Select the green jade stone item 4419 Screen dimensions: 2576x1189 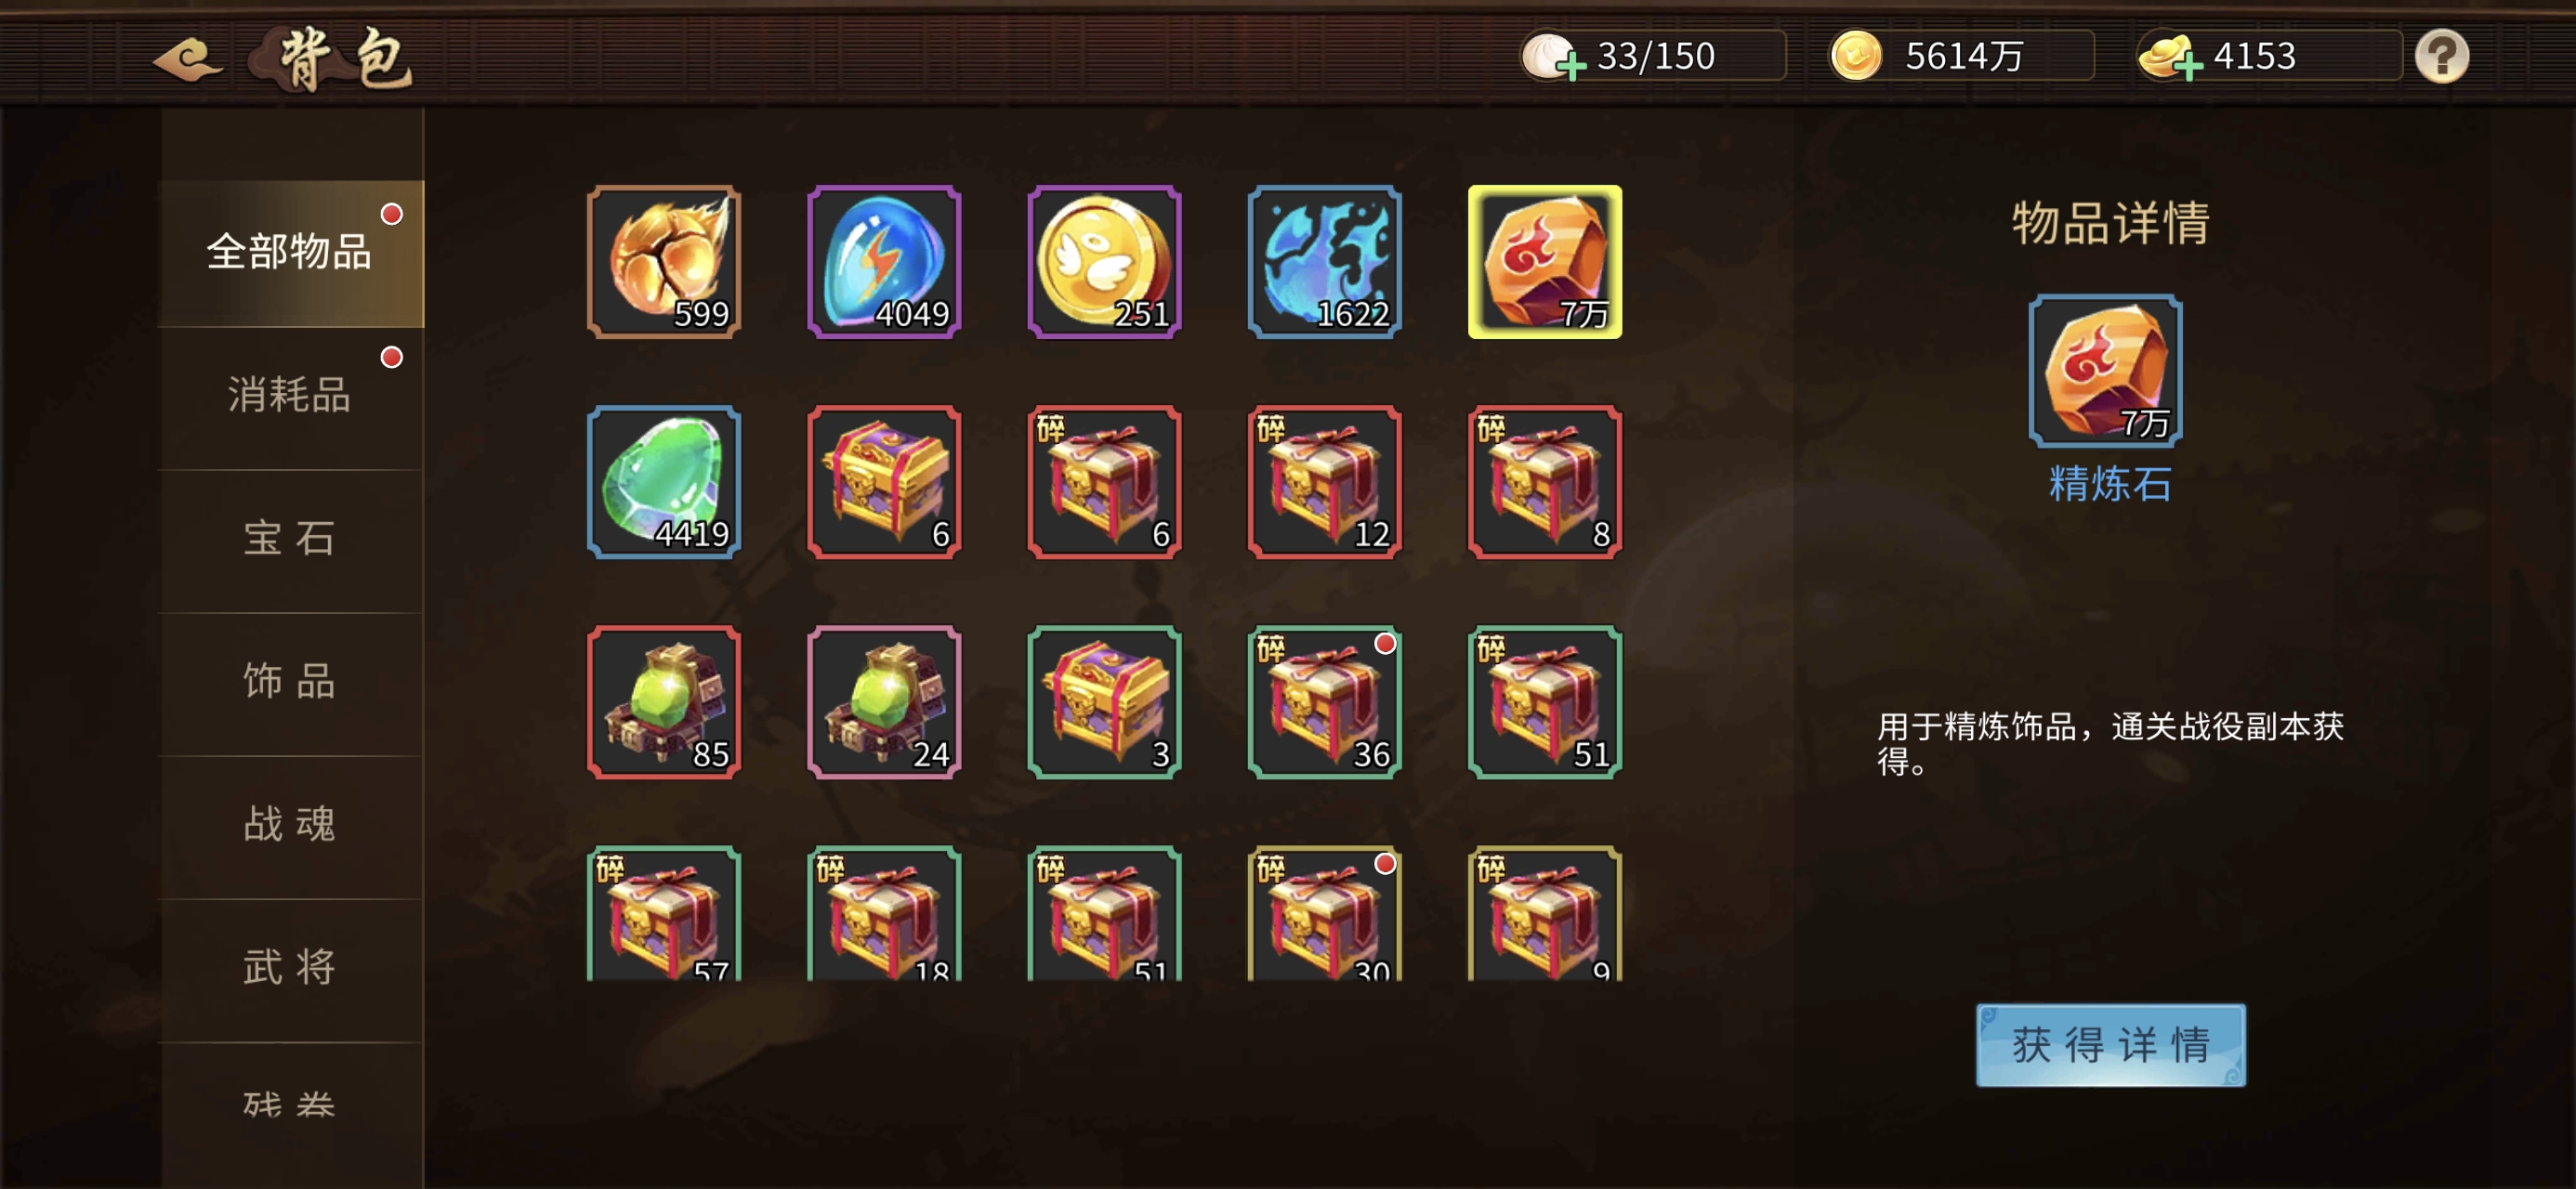[x=664, y=482]
